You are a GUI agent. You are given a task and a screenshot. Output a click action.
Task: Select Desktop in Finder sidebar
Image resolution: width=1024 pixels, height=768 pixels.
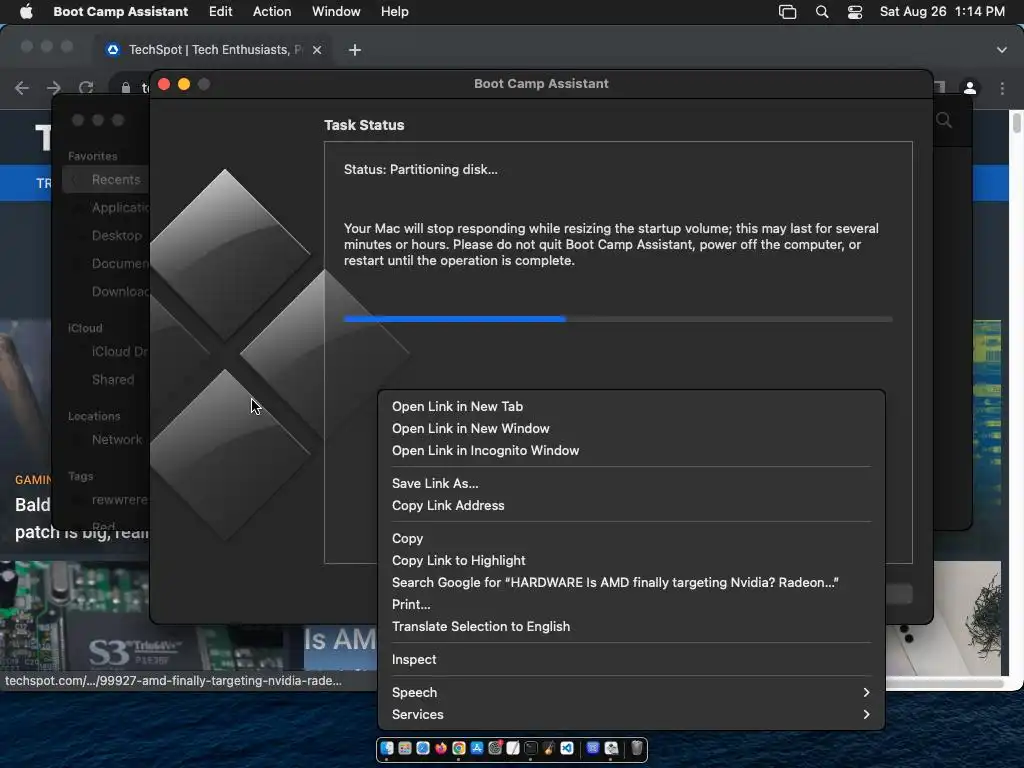pyautogui.click(x=116, y=235)
